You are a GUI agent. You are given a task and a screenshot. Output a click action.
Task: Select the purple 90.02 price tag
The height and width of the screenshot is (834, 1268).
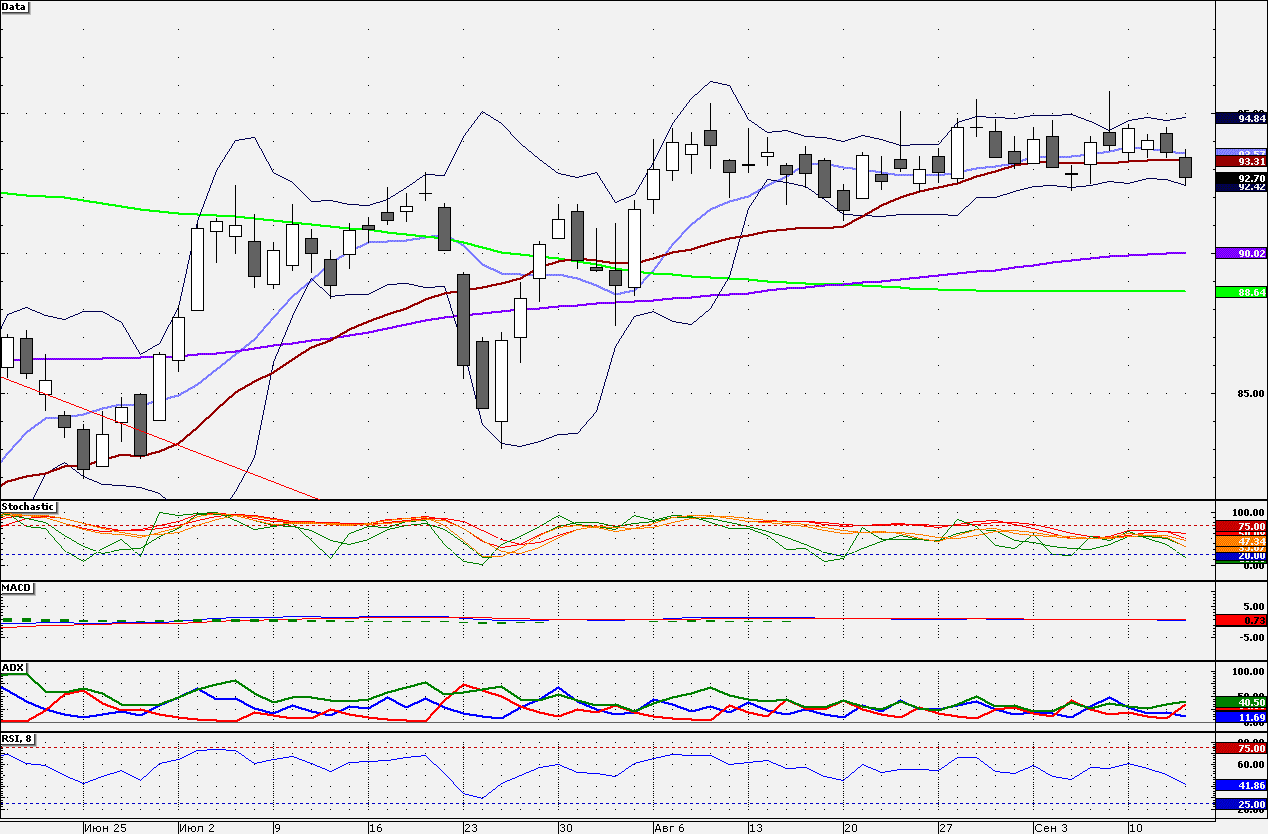point(1241,254)
